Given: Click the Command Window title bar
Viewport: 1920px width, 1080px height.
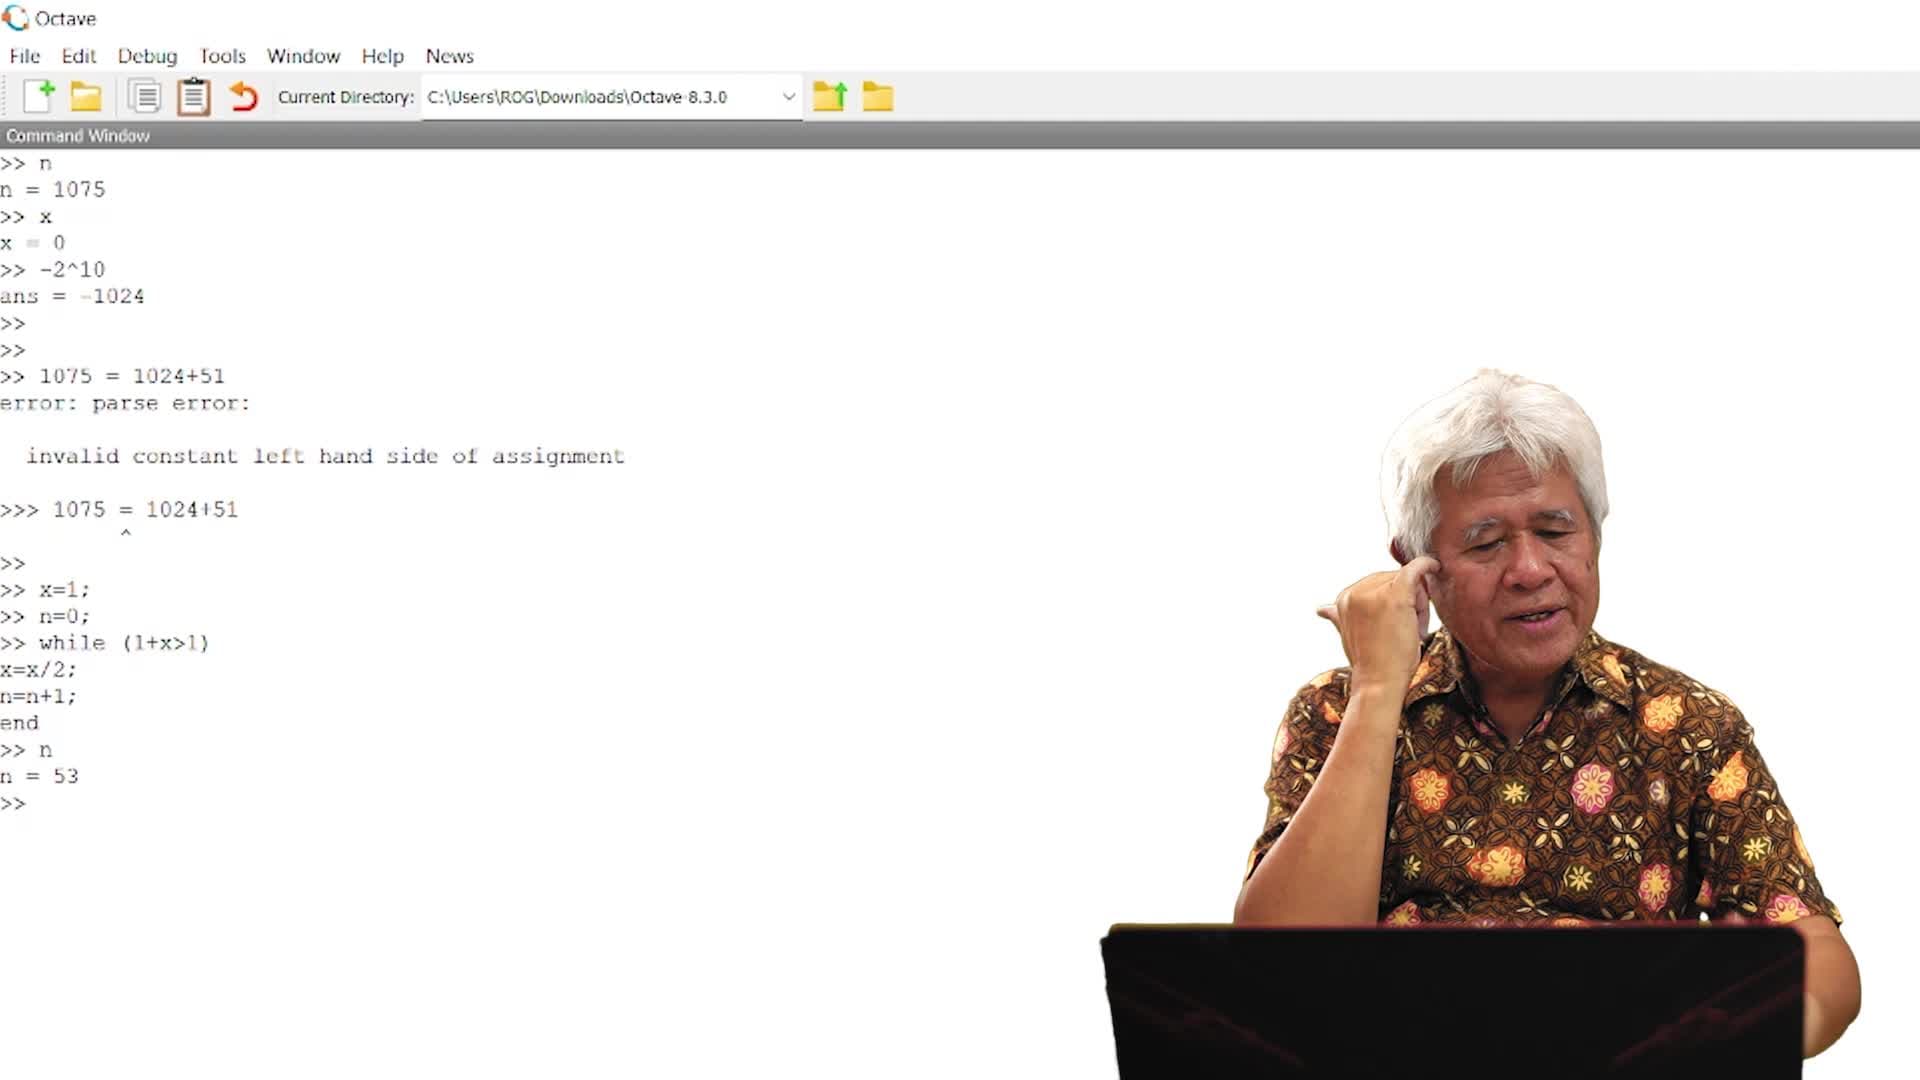Looking at the screenshot, I should point(78,135).
